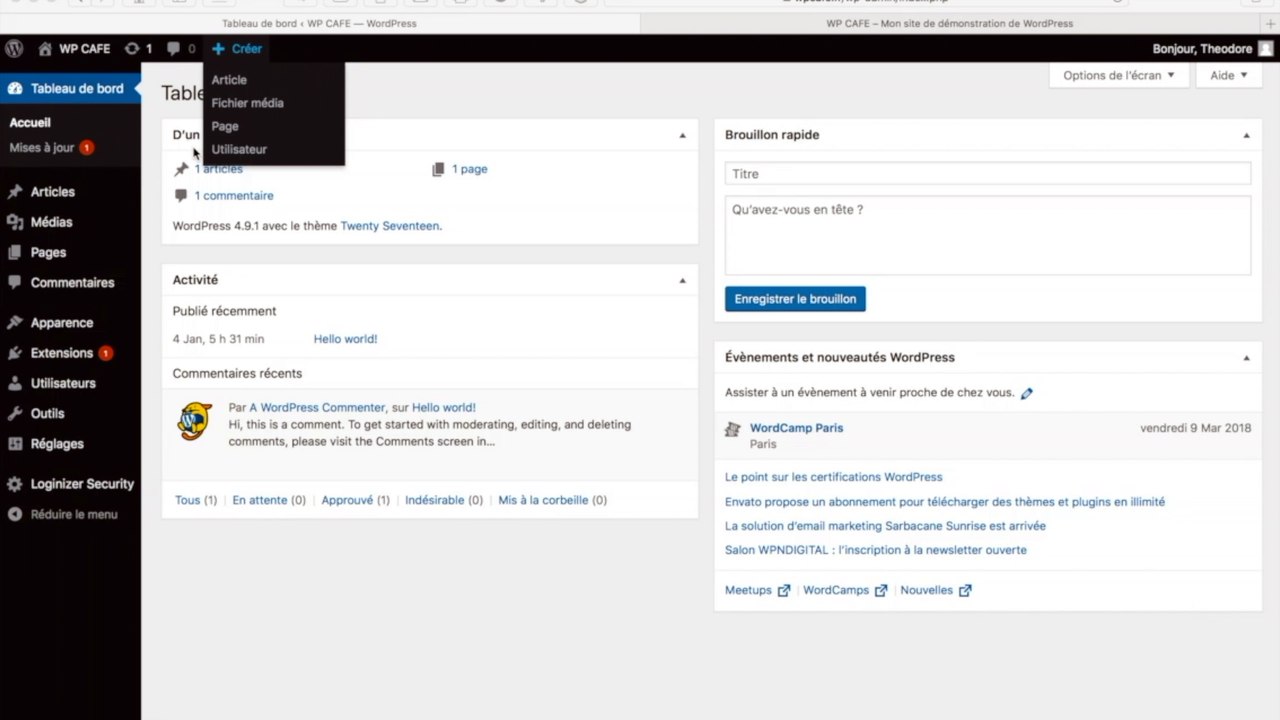
Task: Click the updates circular arrows icon
Action: [132, 48]
